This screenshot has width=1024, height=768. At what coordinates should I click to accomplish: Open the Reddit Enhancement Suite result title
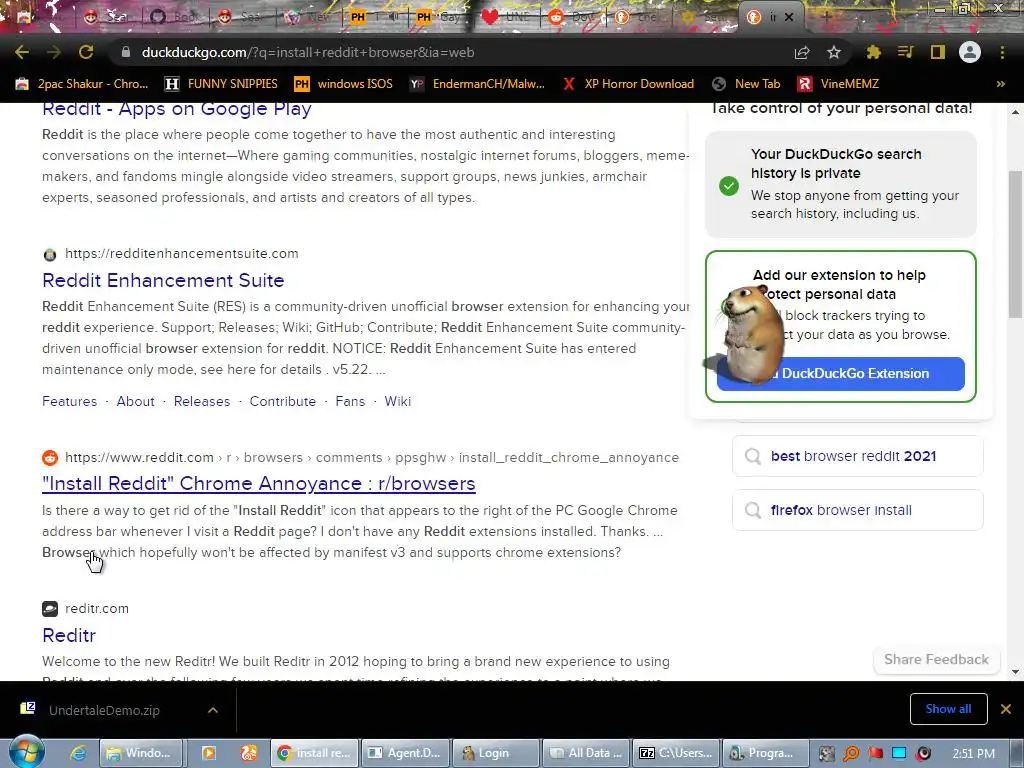tap(163, 280)
